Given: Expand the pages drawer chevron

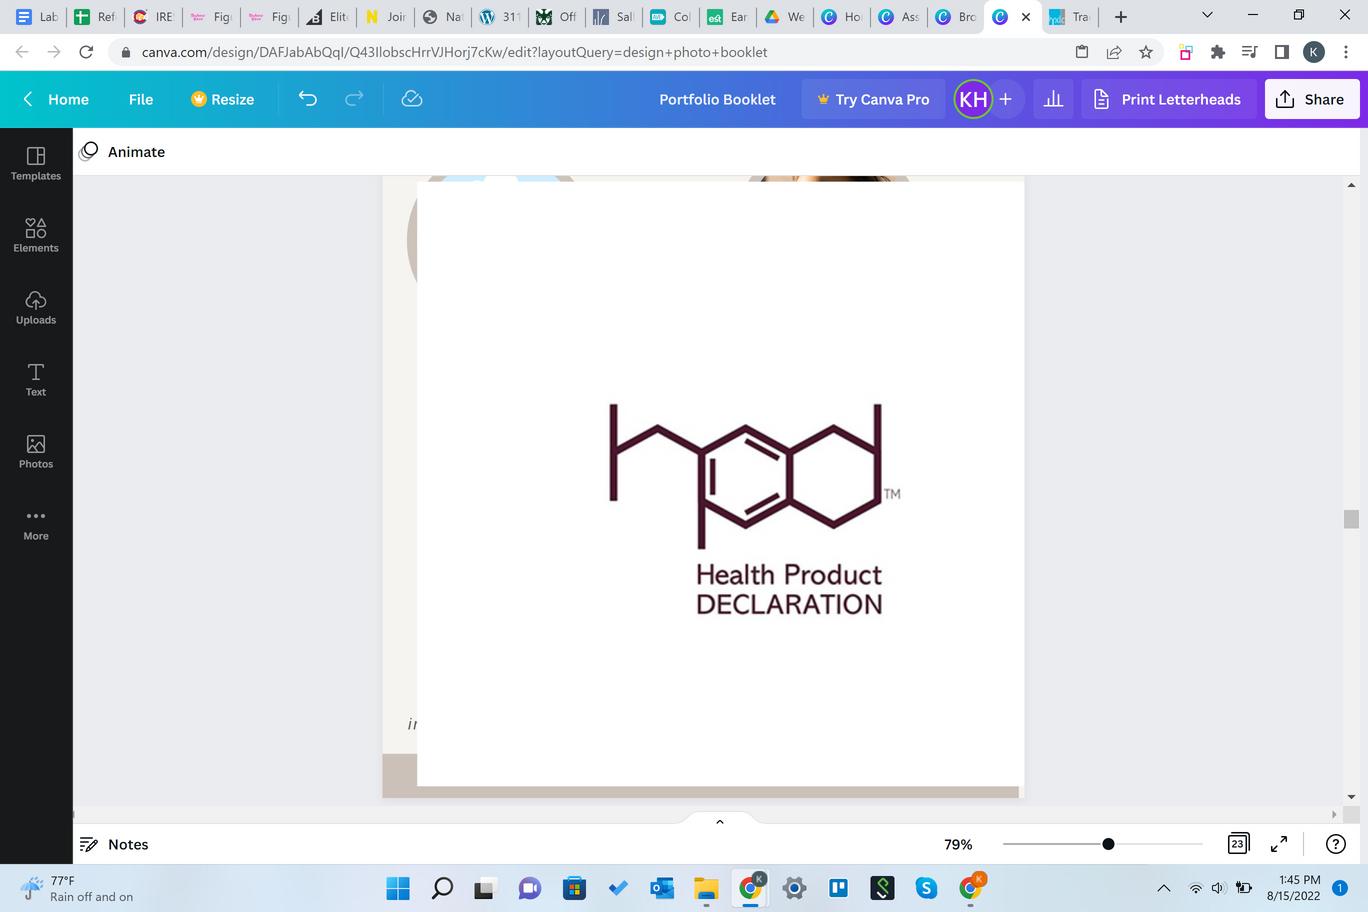Looking at the screenshot, I should click(719, 822).
